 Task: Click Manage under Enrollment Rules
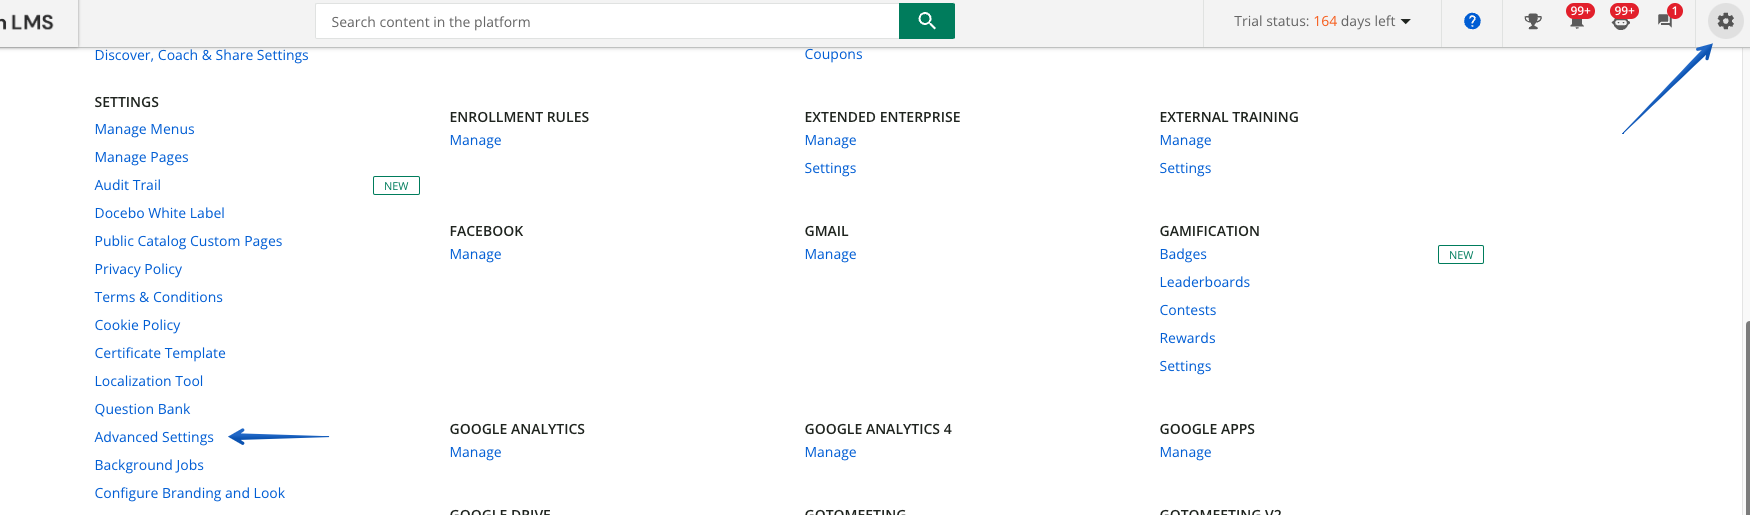pyautogui.click(x=475, y=140)
